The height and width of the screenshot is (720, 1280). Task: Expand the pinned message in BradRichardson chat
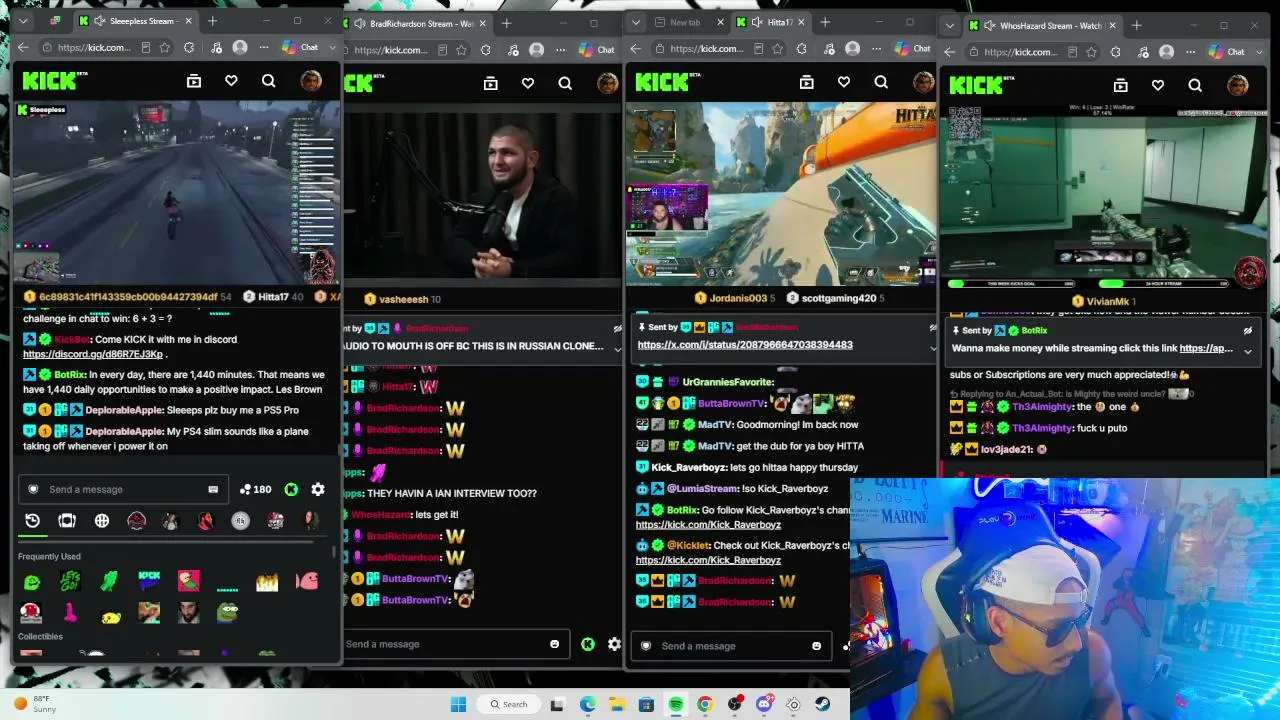[x=618, y=349]
